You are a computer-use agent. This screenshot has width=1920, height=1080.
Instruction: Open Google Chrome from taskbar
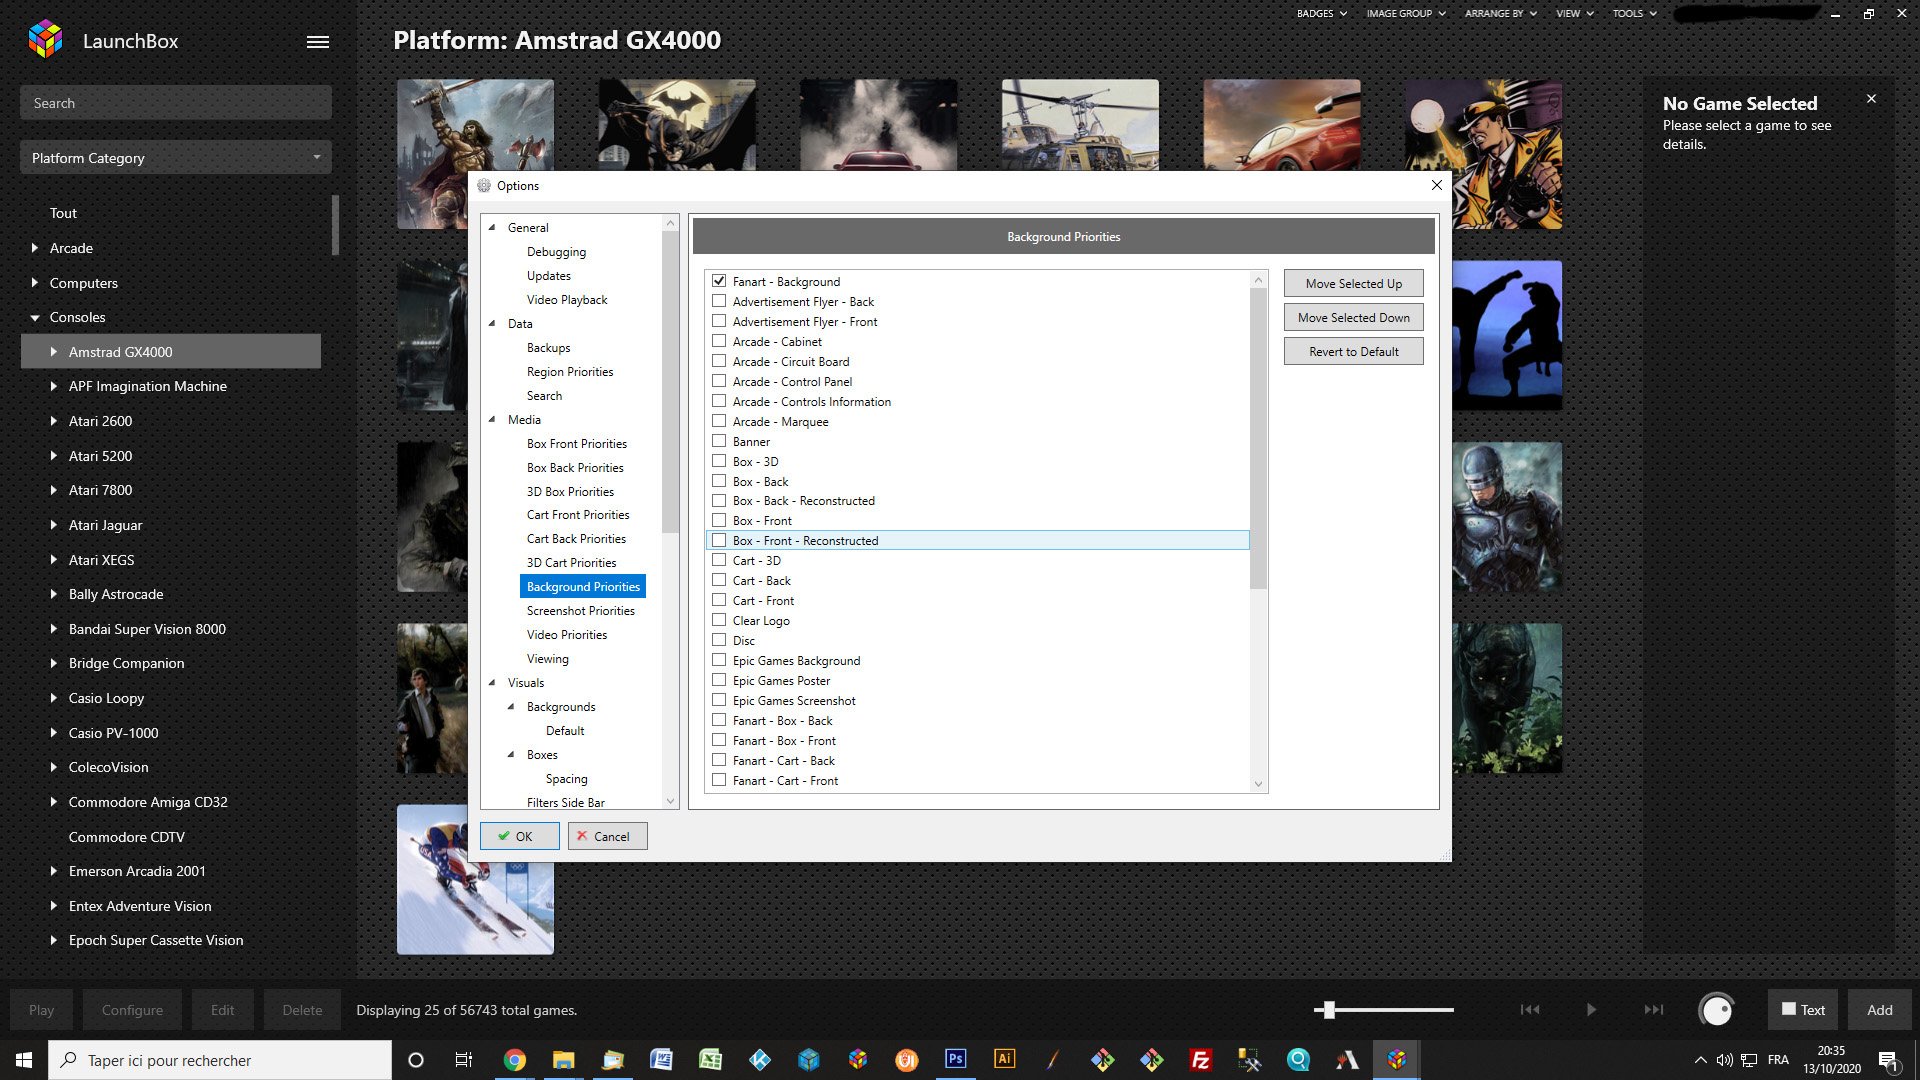[514, 1060]
